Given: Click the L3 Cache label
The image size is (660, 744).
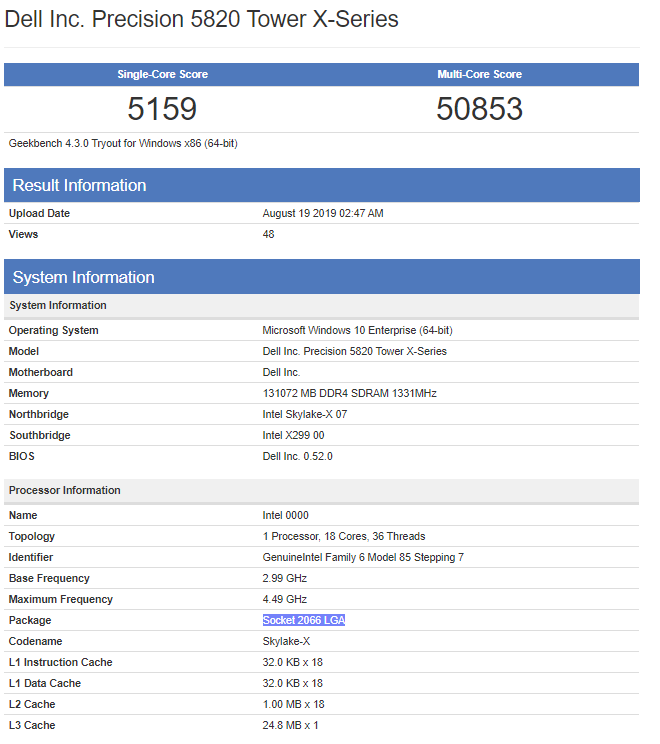Looking at the screenshot, I should pos(32,725).
